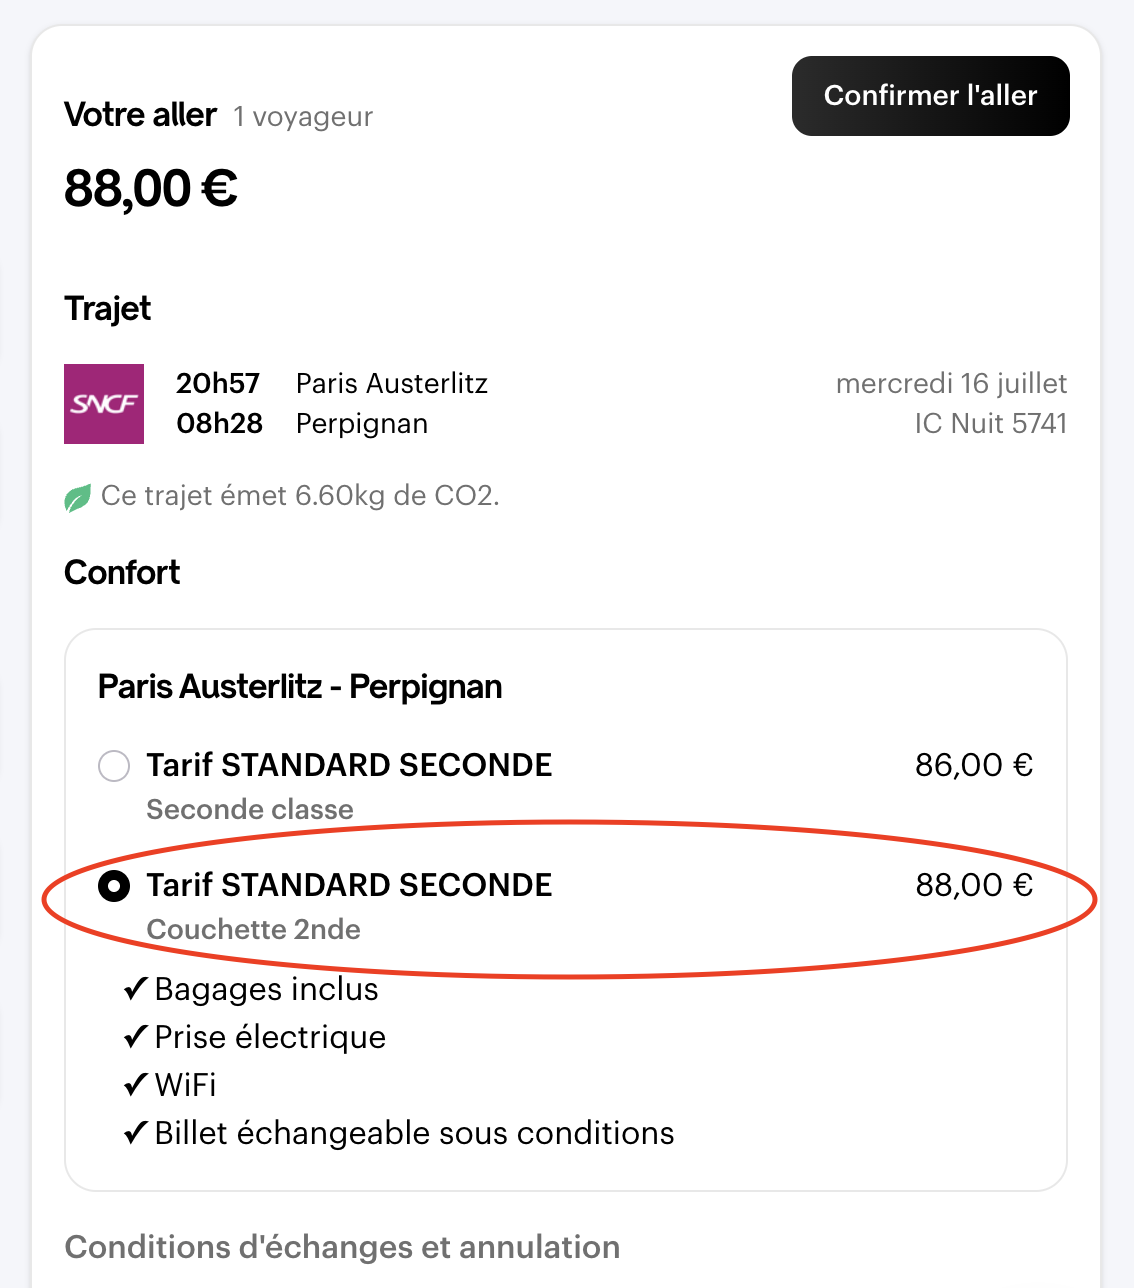Click the Perpignan arrival station

pos(362,423)
